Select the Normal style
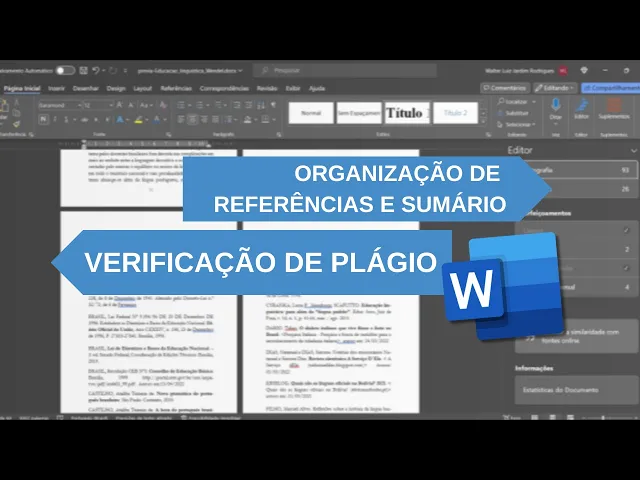The image size is (640, 480). tap(311, 113)
